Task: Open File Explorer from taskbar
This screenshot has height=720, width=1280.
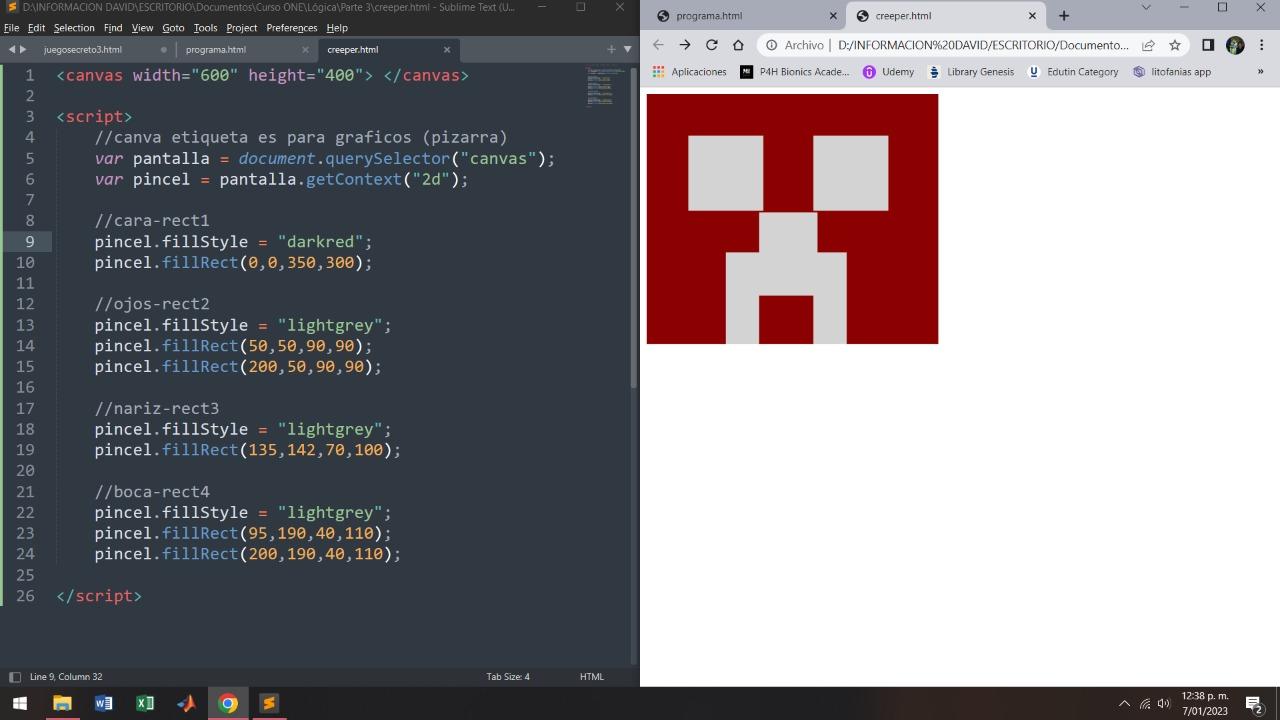Action: 62,703
